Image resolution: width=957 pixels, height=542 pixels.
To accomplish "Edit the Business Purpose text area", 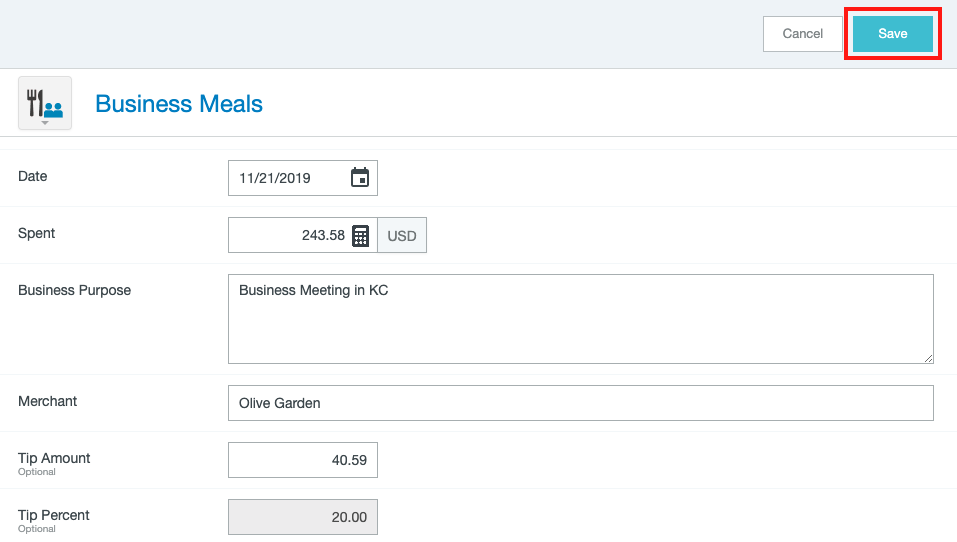I will coord(580,319).
